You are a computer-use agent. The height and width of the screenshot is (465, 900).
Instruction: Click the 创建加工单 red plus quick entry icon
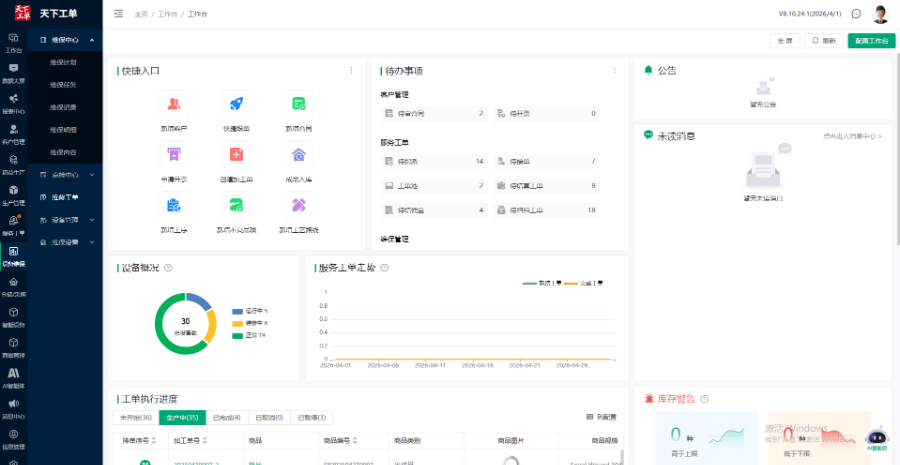(236, 154)
